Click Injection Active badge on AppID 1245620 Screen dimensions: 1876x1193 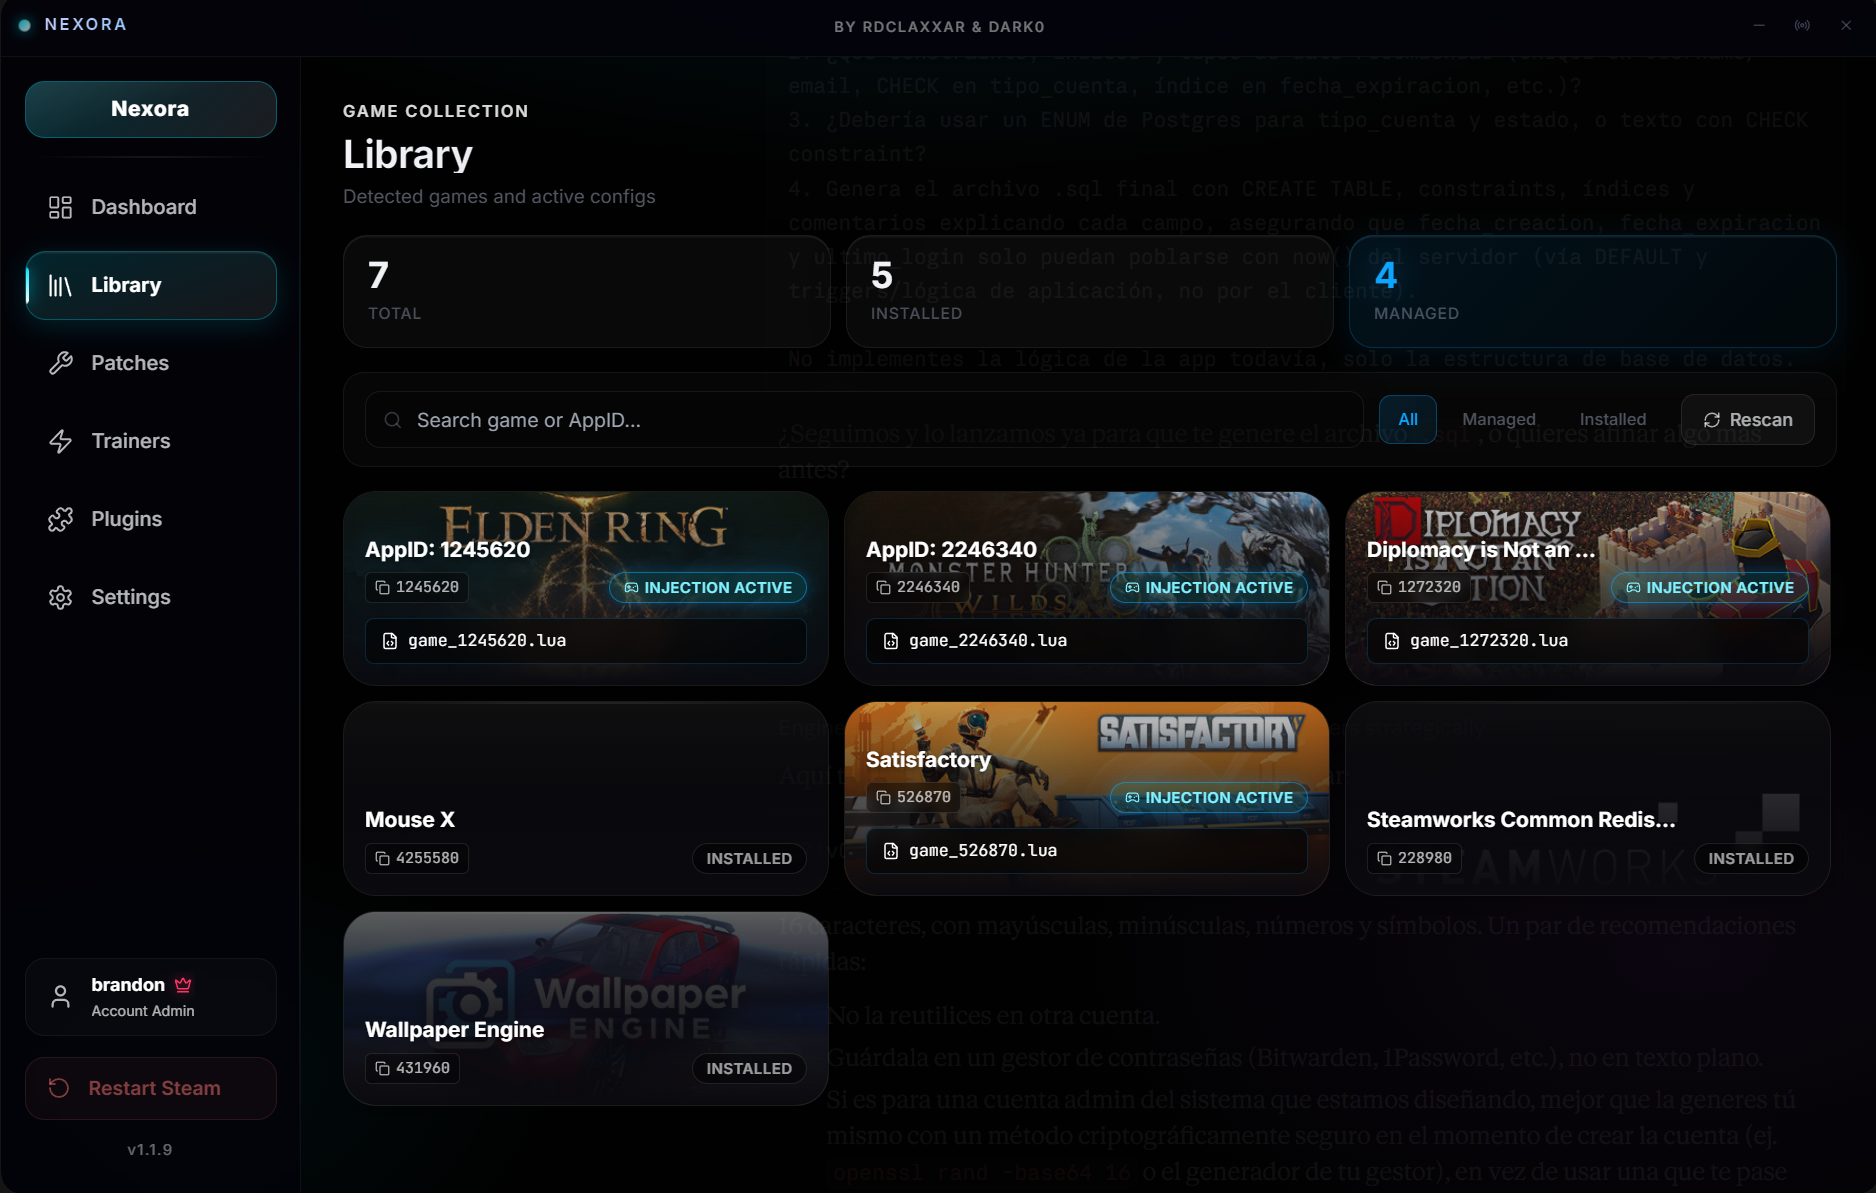tap(708, 588)
